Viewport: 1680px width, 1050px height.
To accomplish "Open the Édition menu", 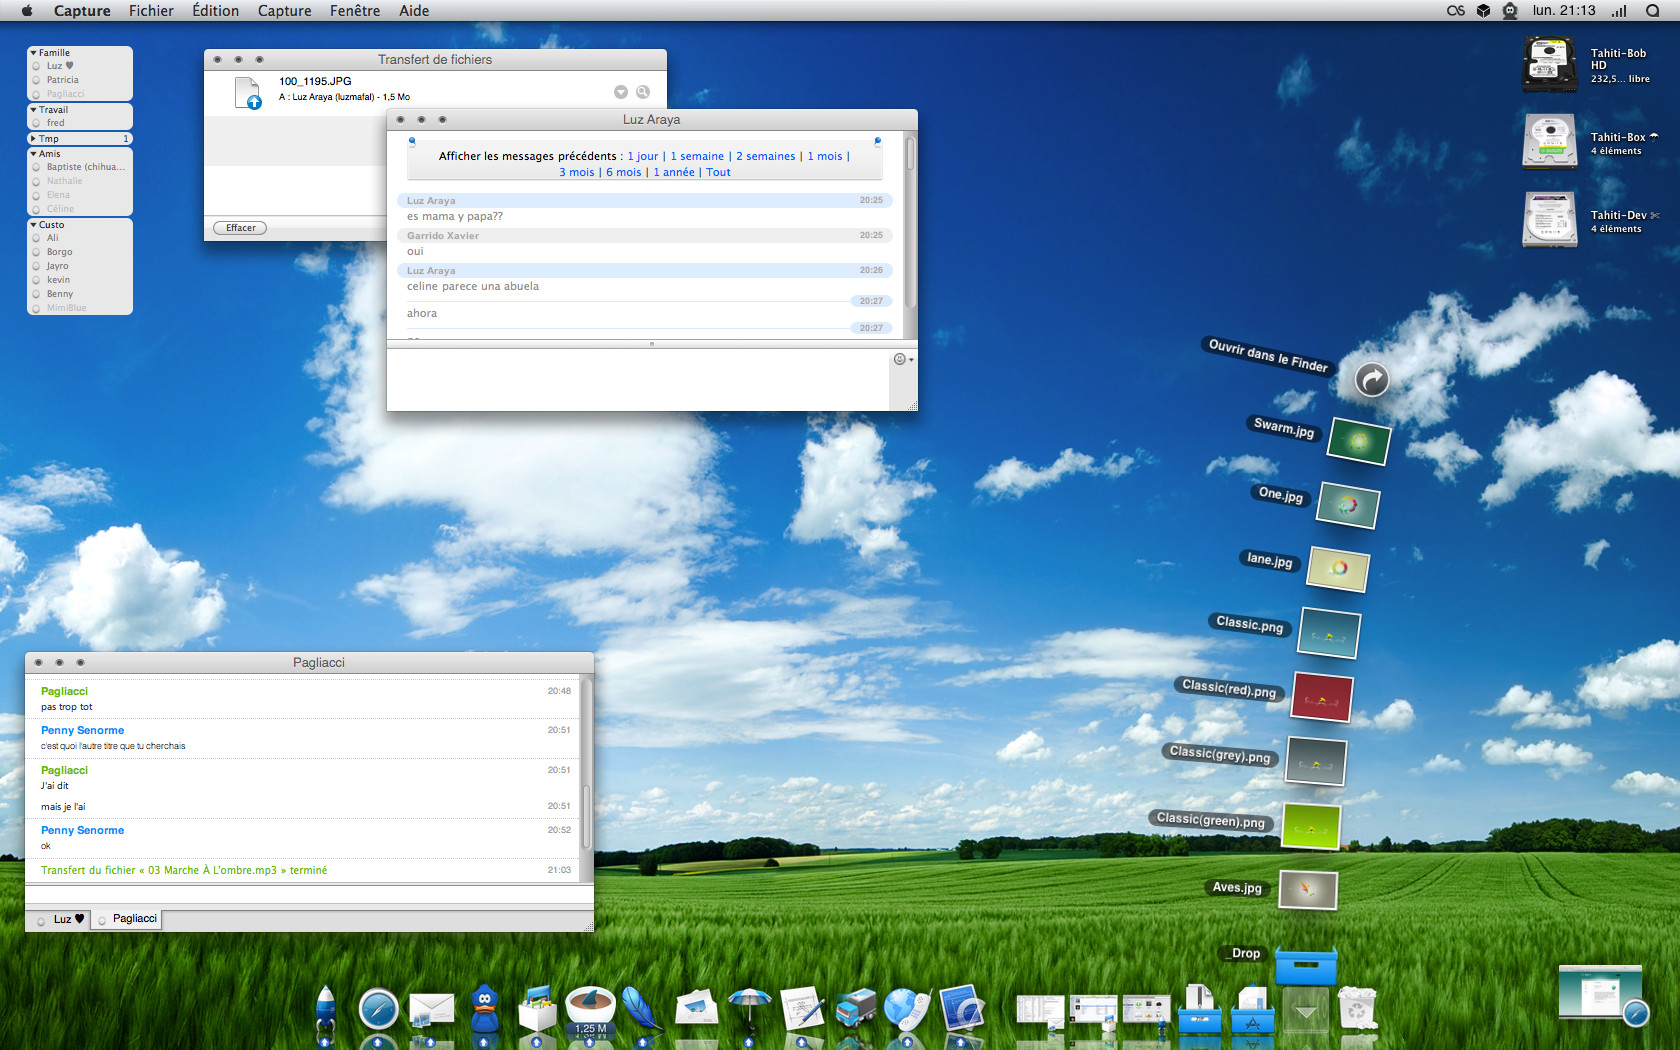I will (216, 11).
